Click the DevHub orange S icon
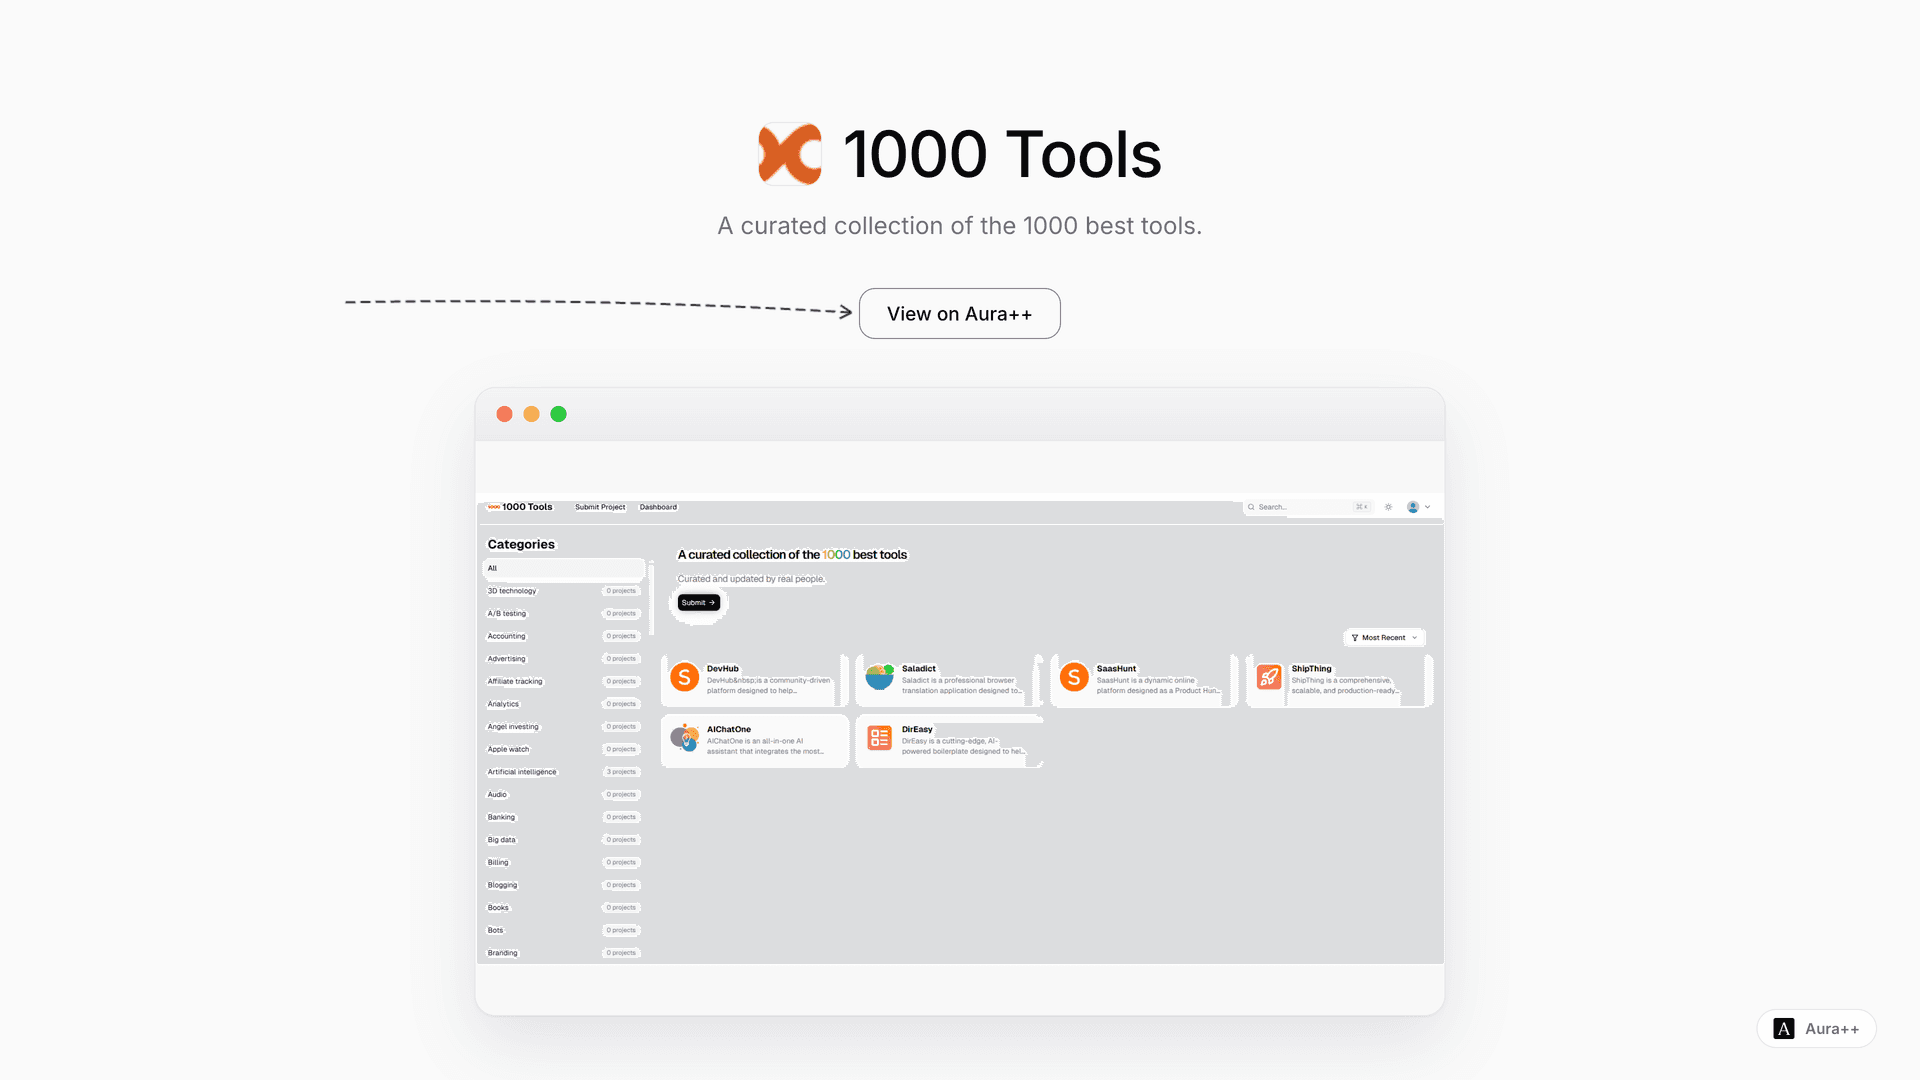The image size is (1920, 1080). (685, 678)
